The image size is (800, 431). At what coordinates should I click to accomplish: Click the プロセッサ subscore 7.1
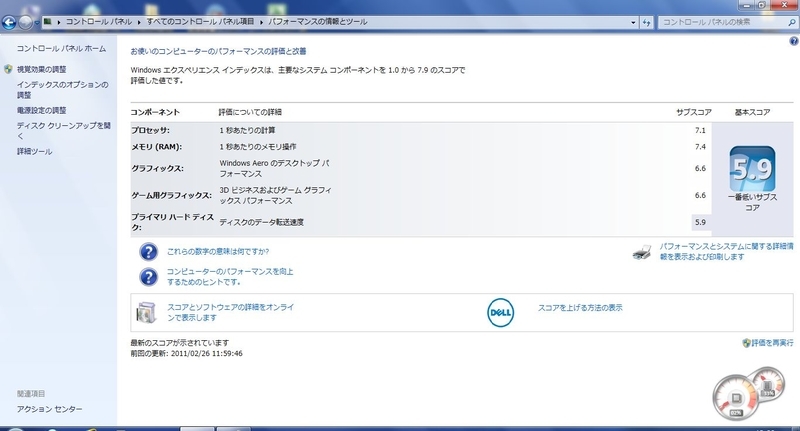point(700,131)
